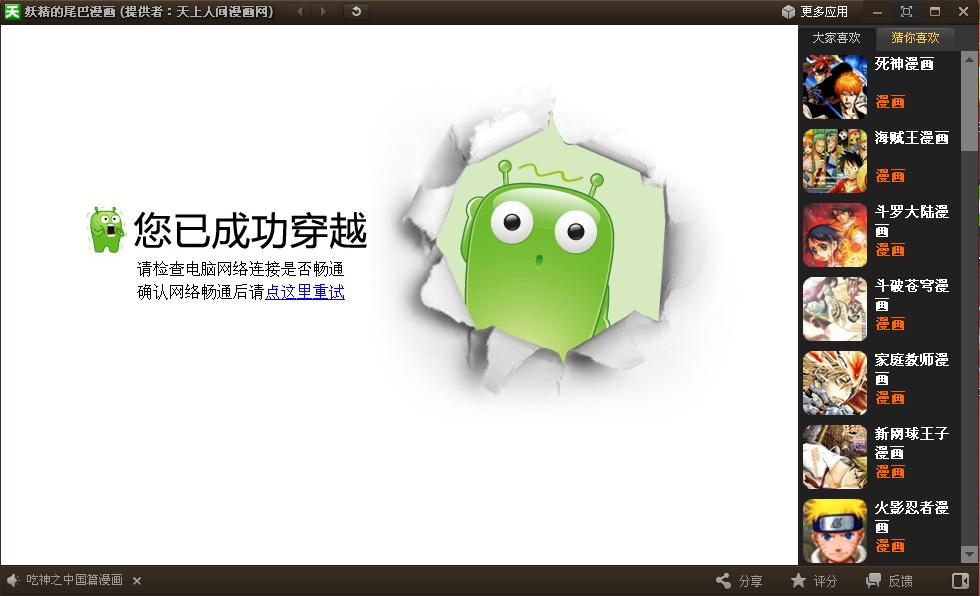The image size is (980, 596).
Task: Click the speaker icon in bottom bar
Action: point(13,580)
